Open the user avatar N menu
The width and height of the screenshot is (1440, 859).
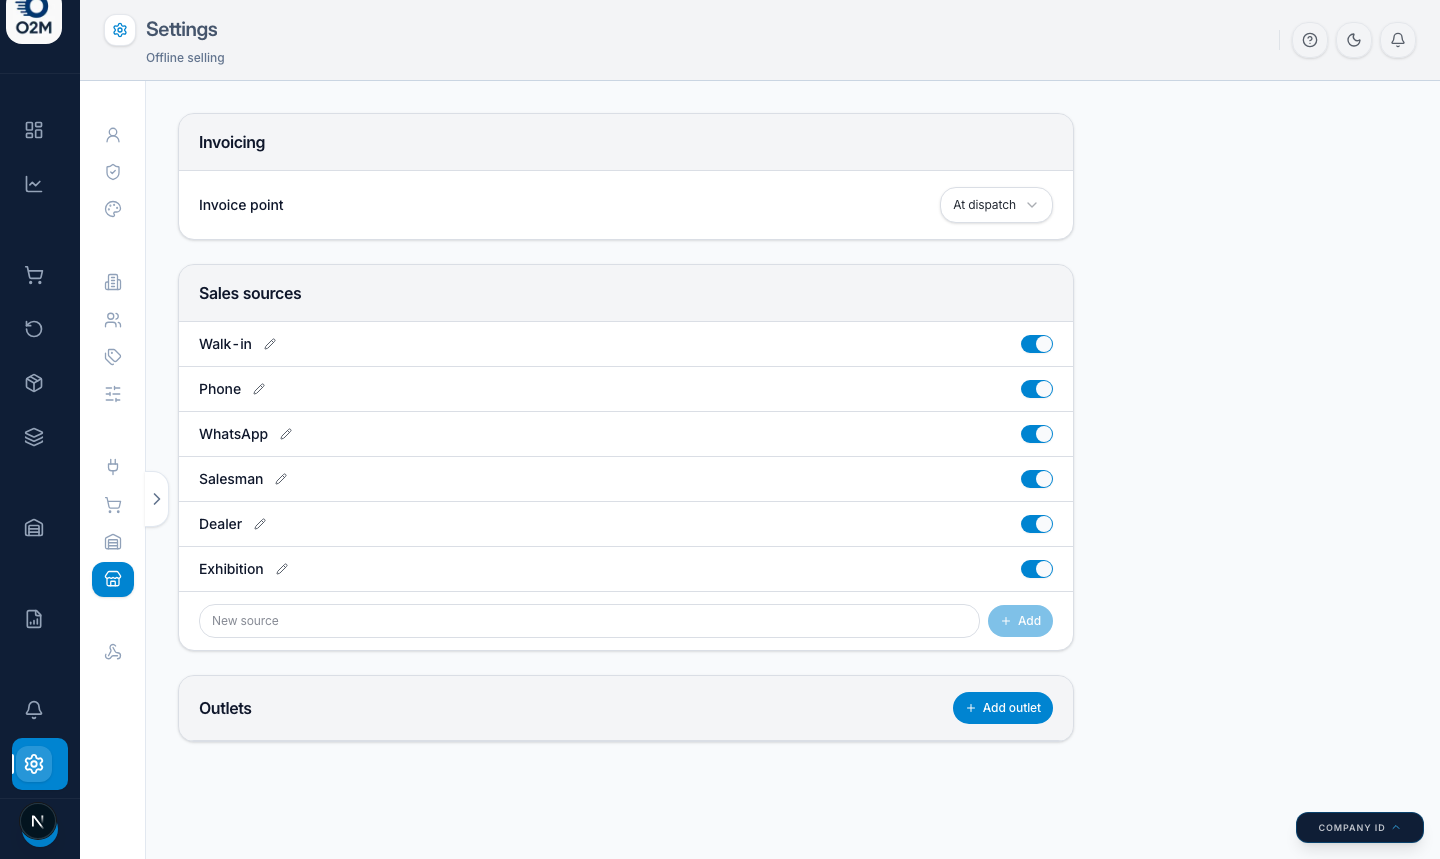pos(38,822)
